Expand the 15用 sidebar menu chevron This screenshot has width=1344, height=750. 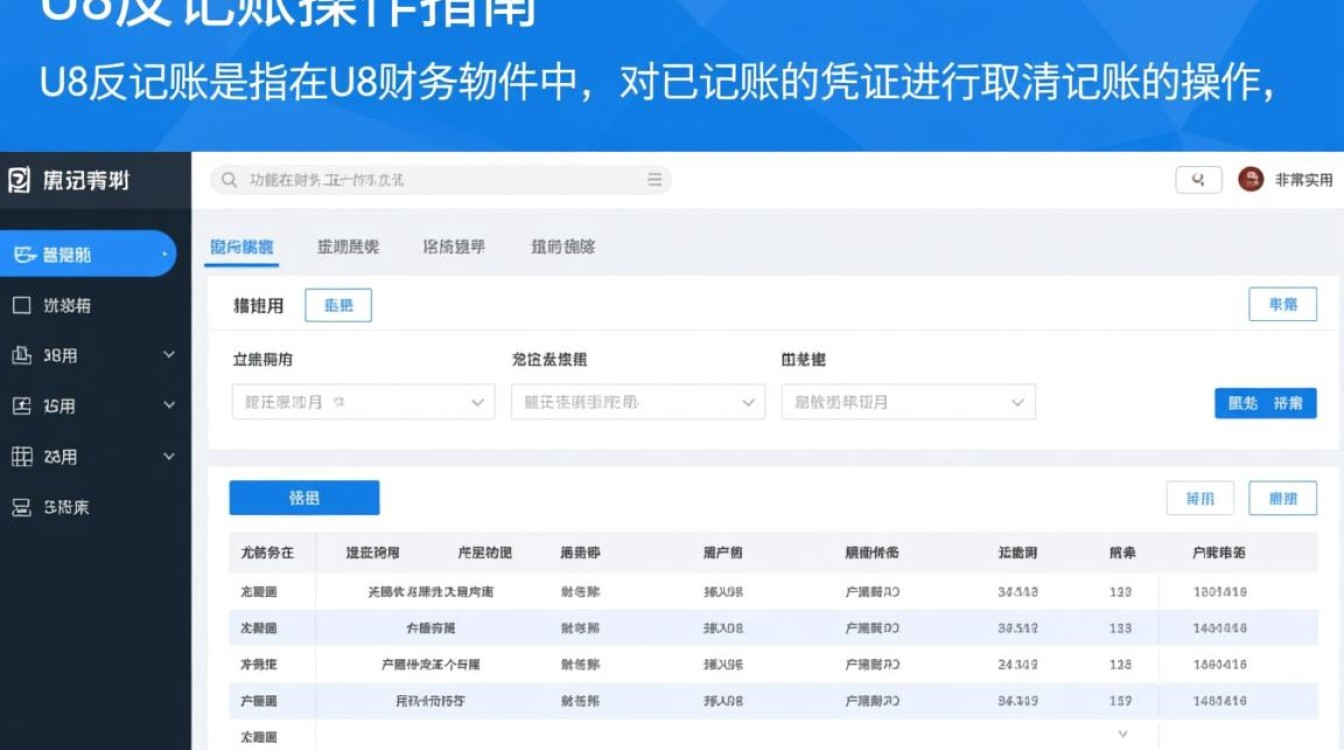coord(168,405)
